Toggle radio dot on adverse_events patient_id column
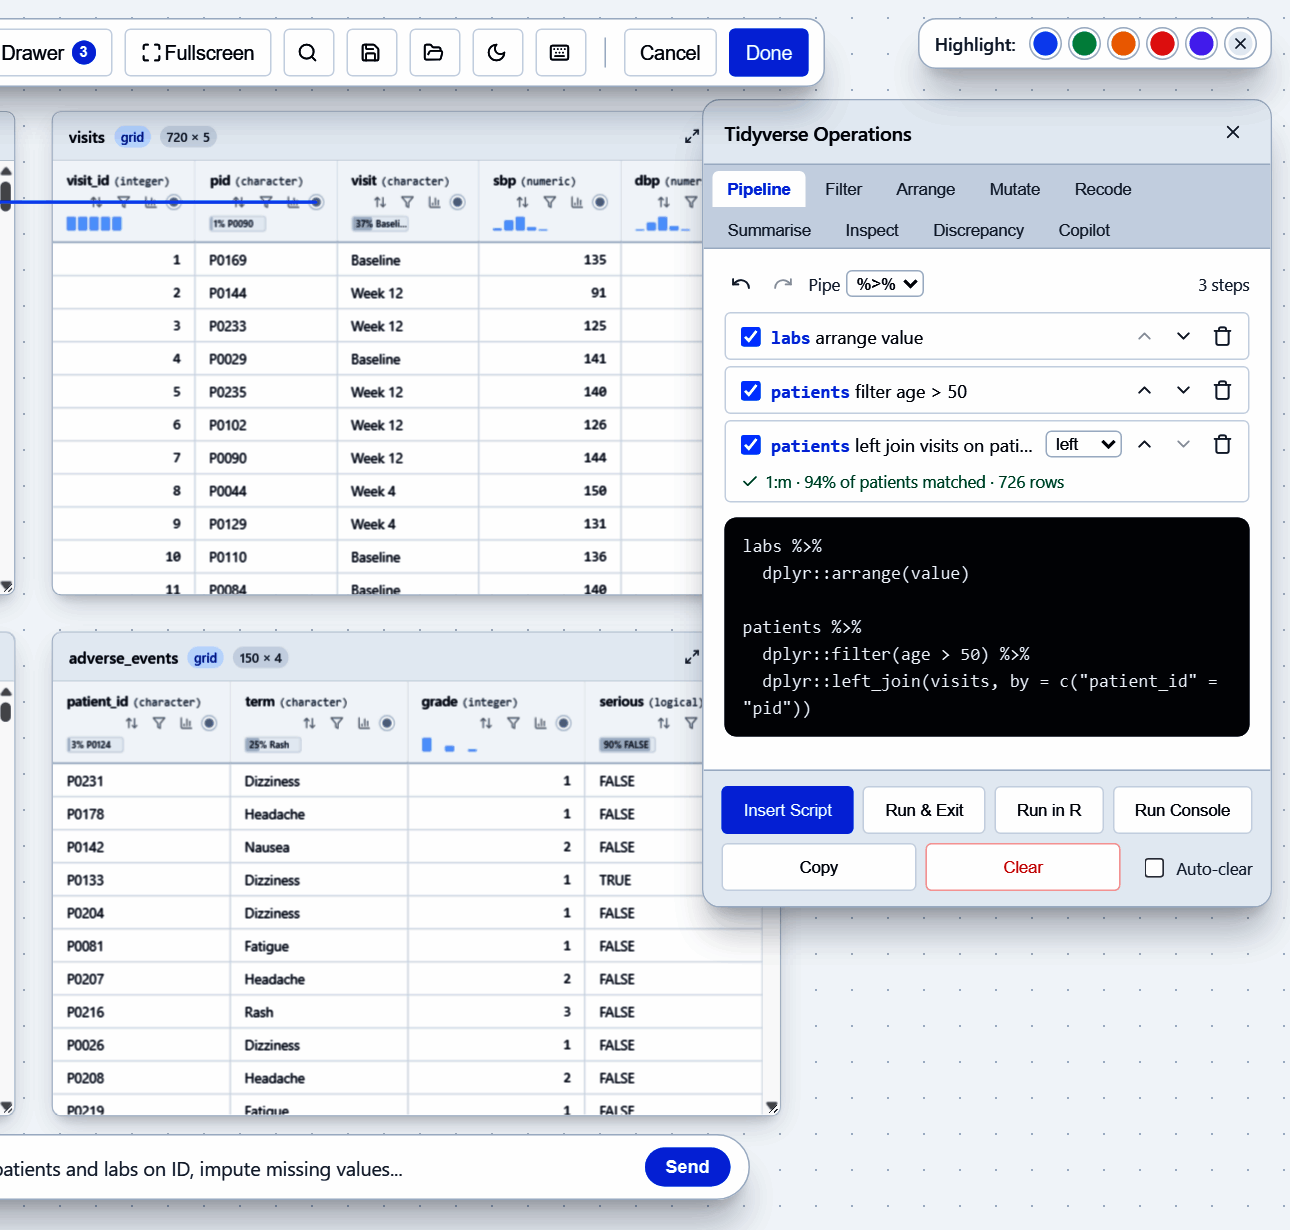The image size is (1290, 1230). tap(210, 723)
